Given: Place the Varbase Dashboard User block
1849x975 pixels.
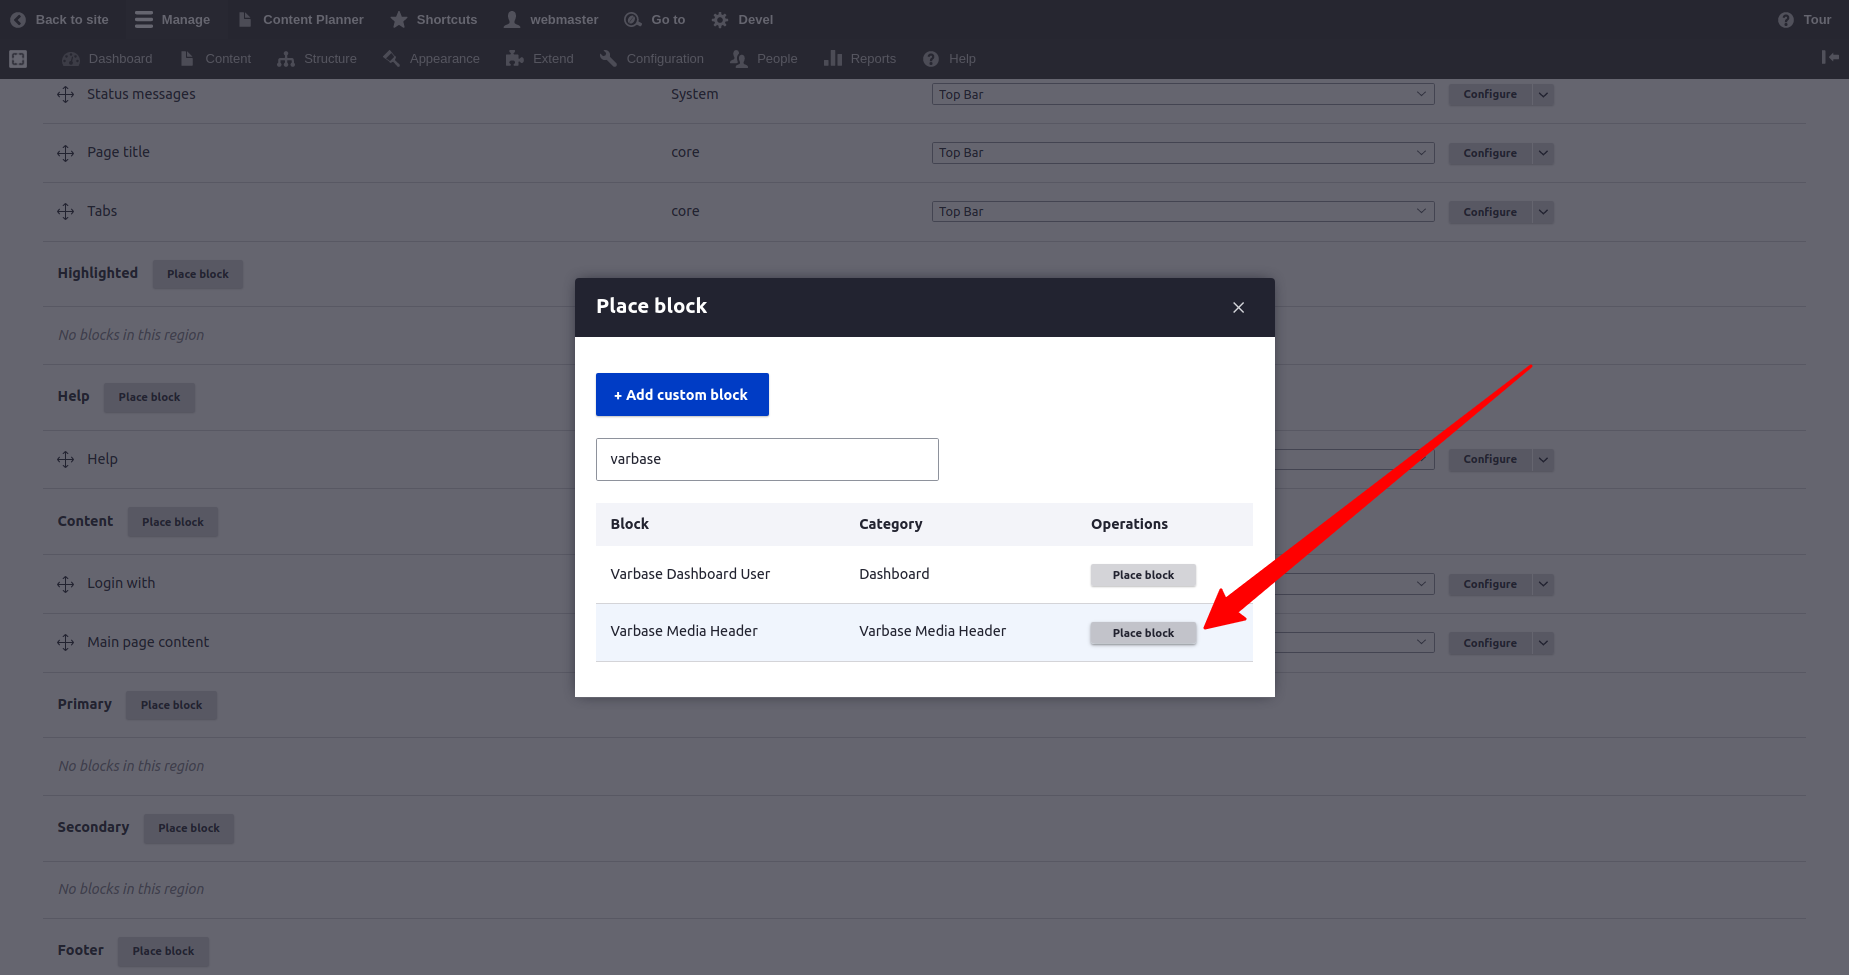Looking at the screenshot, I should pyautogui.click(x=1143, y=575).
